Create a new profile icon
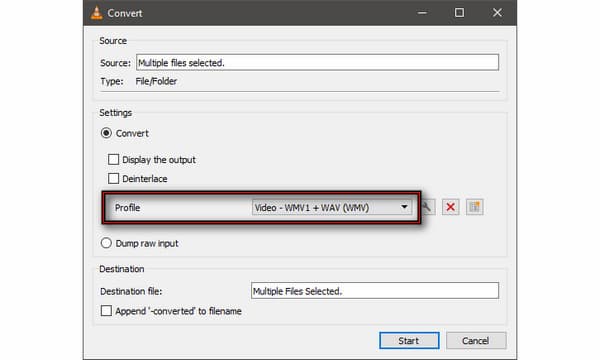 474,207
